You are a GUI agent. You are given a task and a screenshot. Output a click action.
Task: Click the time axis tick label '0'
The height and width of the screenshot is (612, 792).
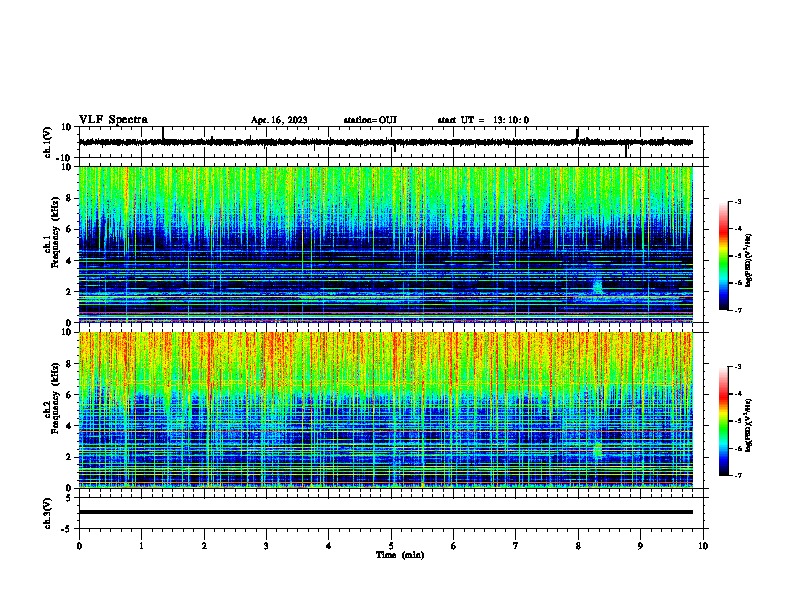[79, 546]
